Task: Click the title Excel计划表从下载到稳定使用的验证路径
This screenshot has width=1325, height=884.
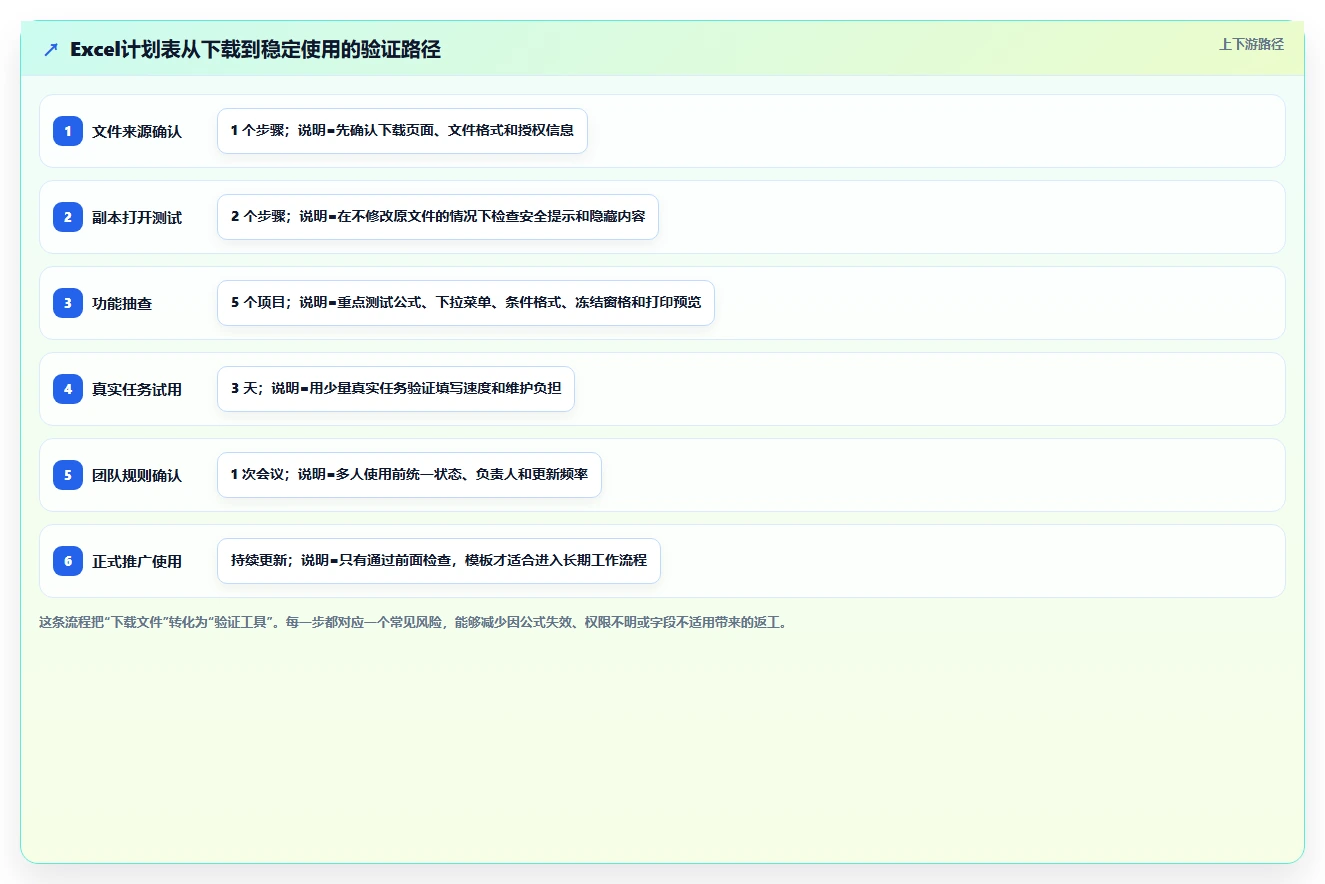Action: click(x=255, y=49)
